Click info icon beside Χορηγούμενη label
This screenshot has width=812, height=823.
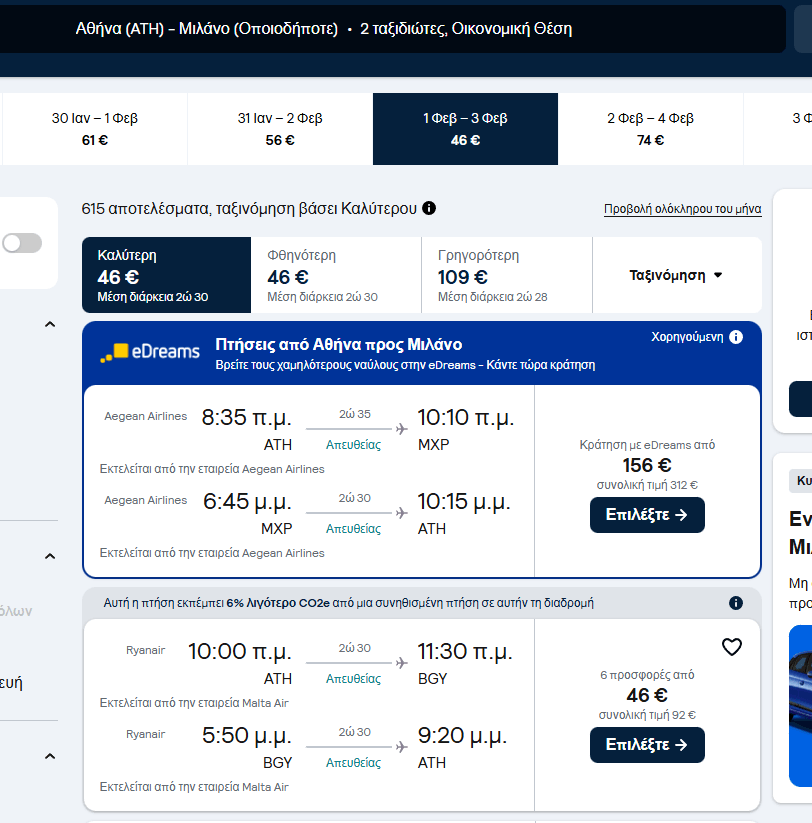(736, 337)
